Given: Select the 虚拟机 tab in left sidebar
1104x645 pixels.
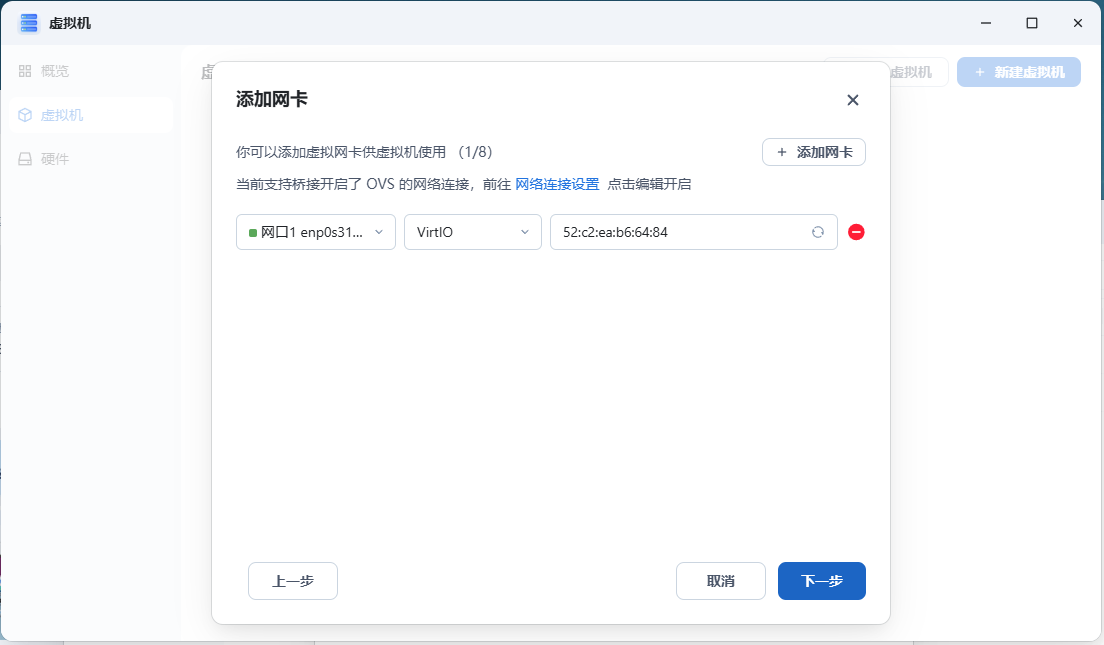Looking at the screenshot, I should 62,115.
